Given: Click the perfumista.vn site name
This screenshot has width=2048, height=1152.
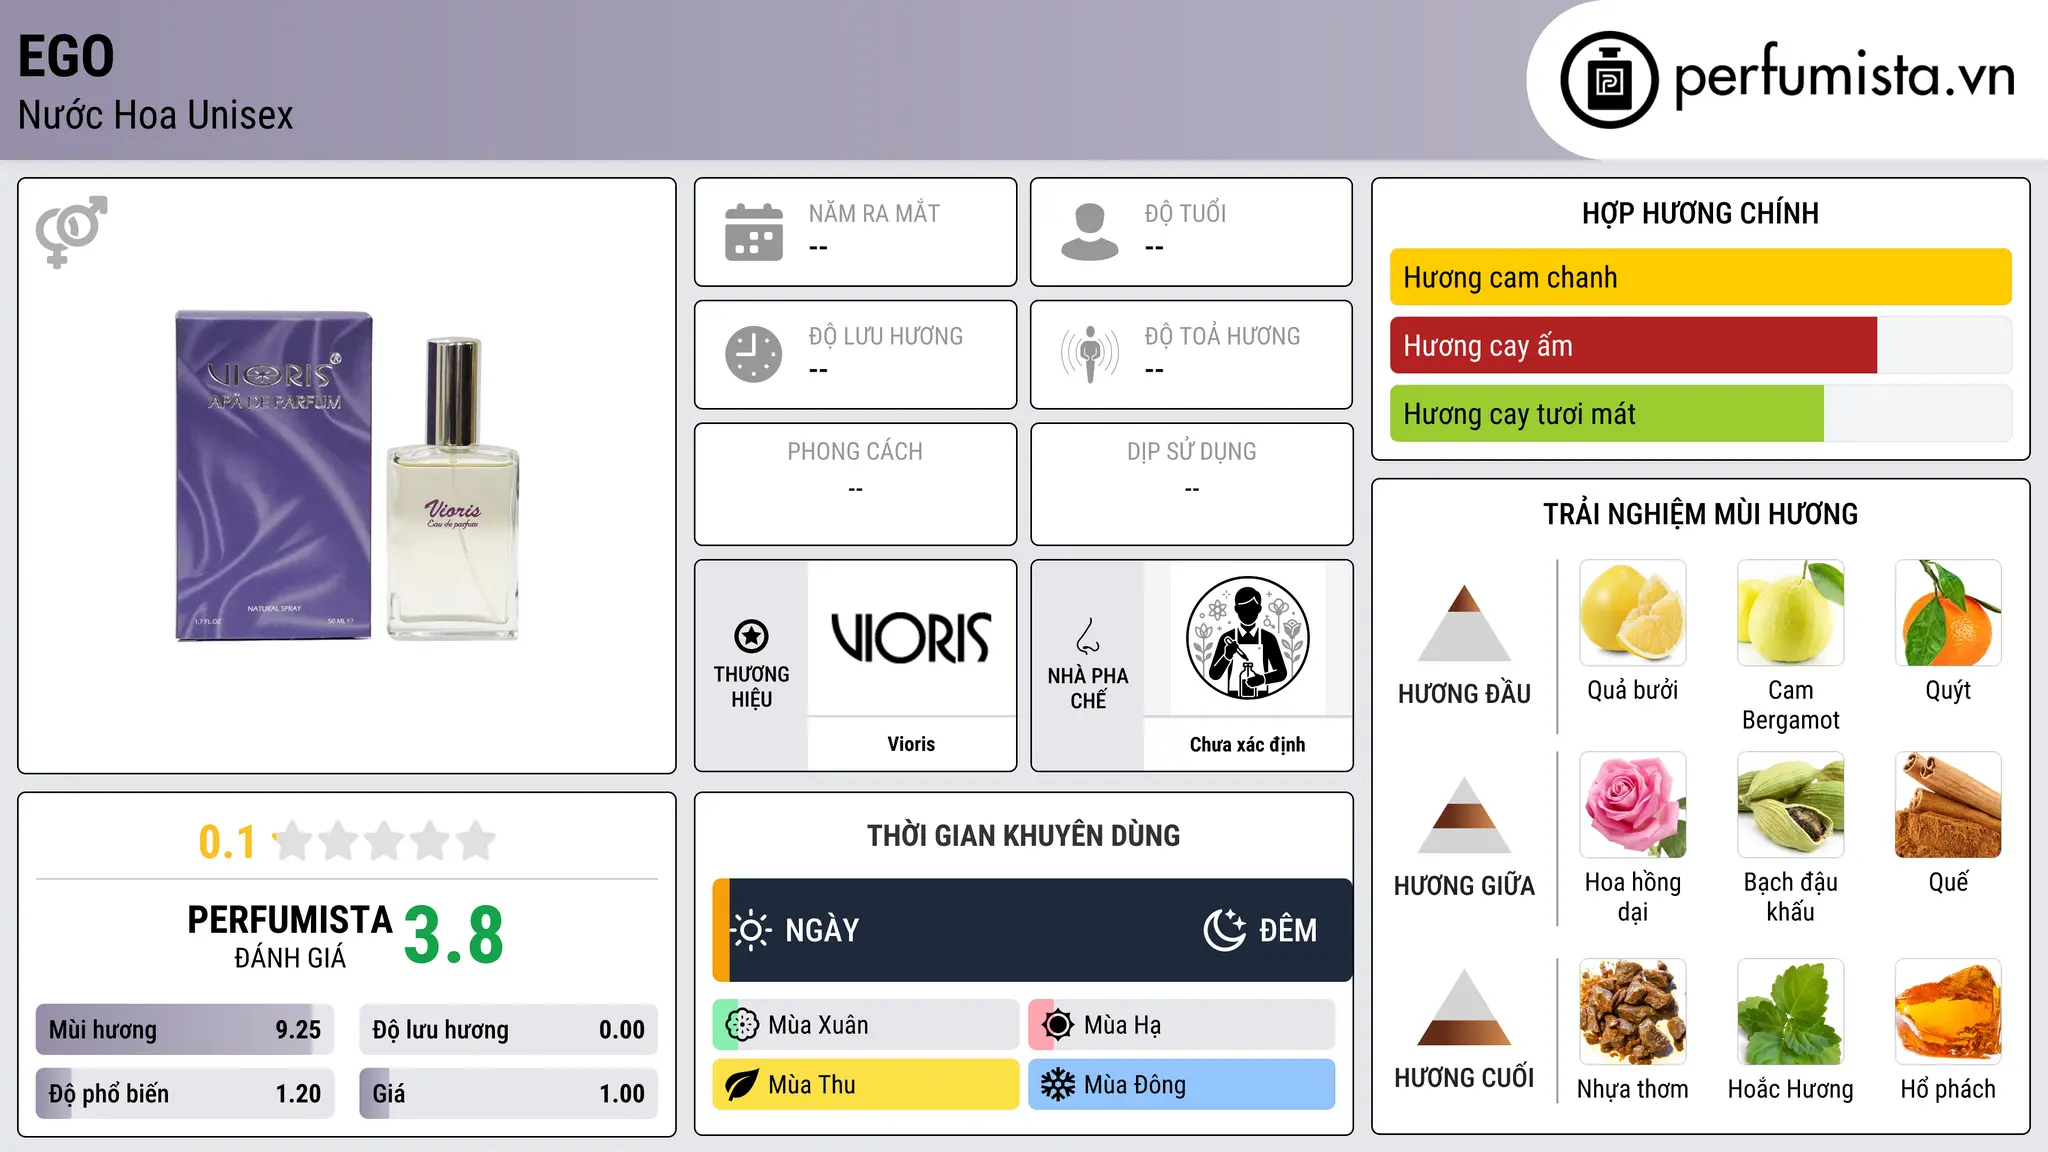Looking at the screenshot, I should (x=1845, y=75).
